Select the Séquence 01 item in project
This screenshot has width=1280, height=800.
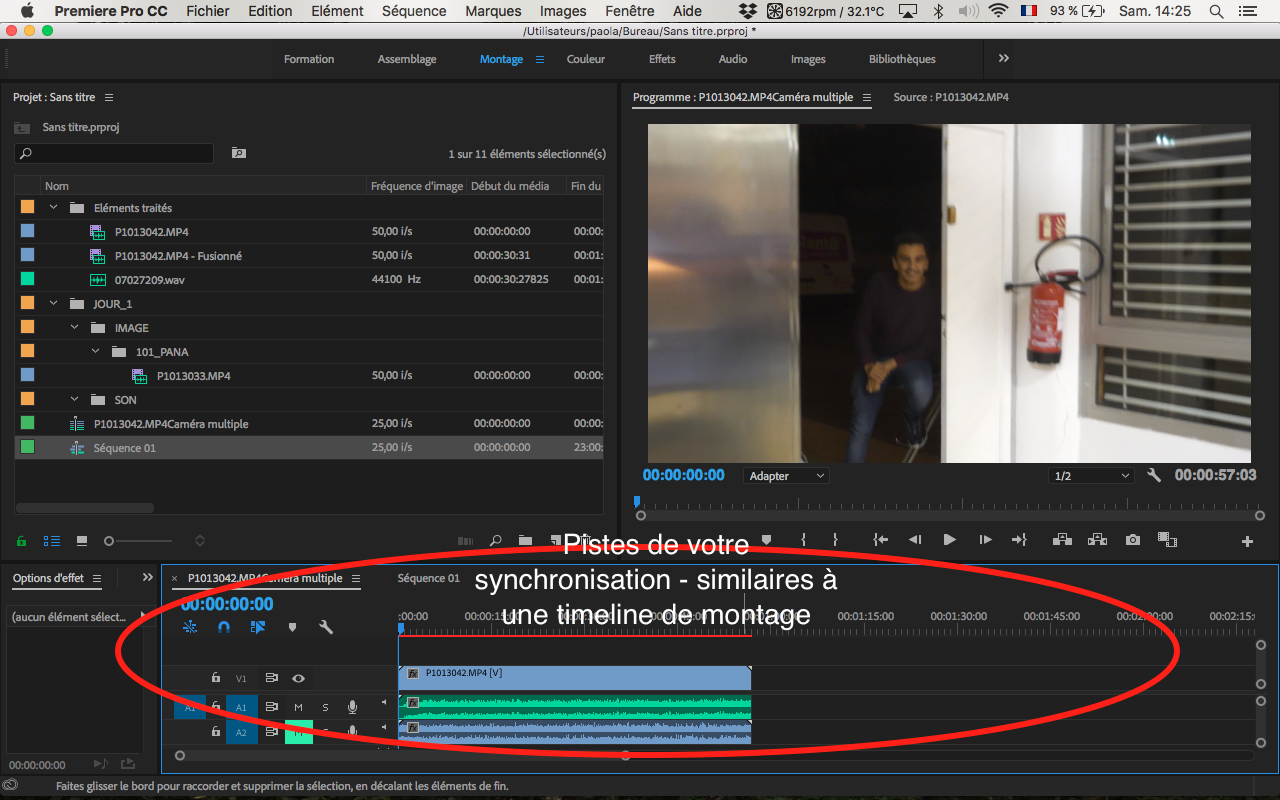[x=309, y=448]
